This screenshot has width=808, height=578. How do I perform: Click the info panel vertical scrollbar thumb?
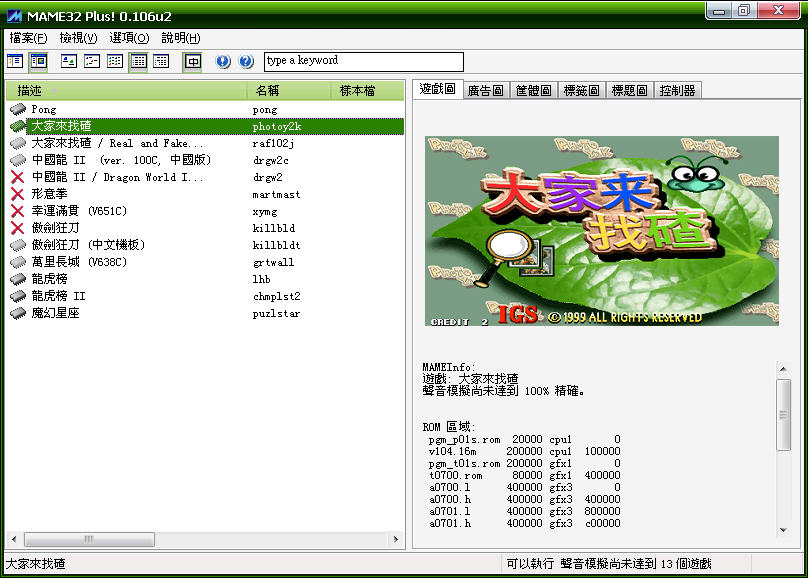[x=783, y=415]
